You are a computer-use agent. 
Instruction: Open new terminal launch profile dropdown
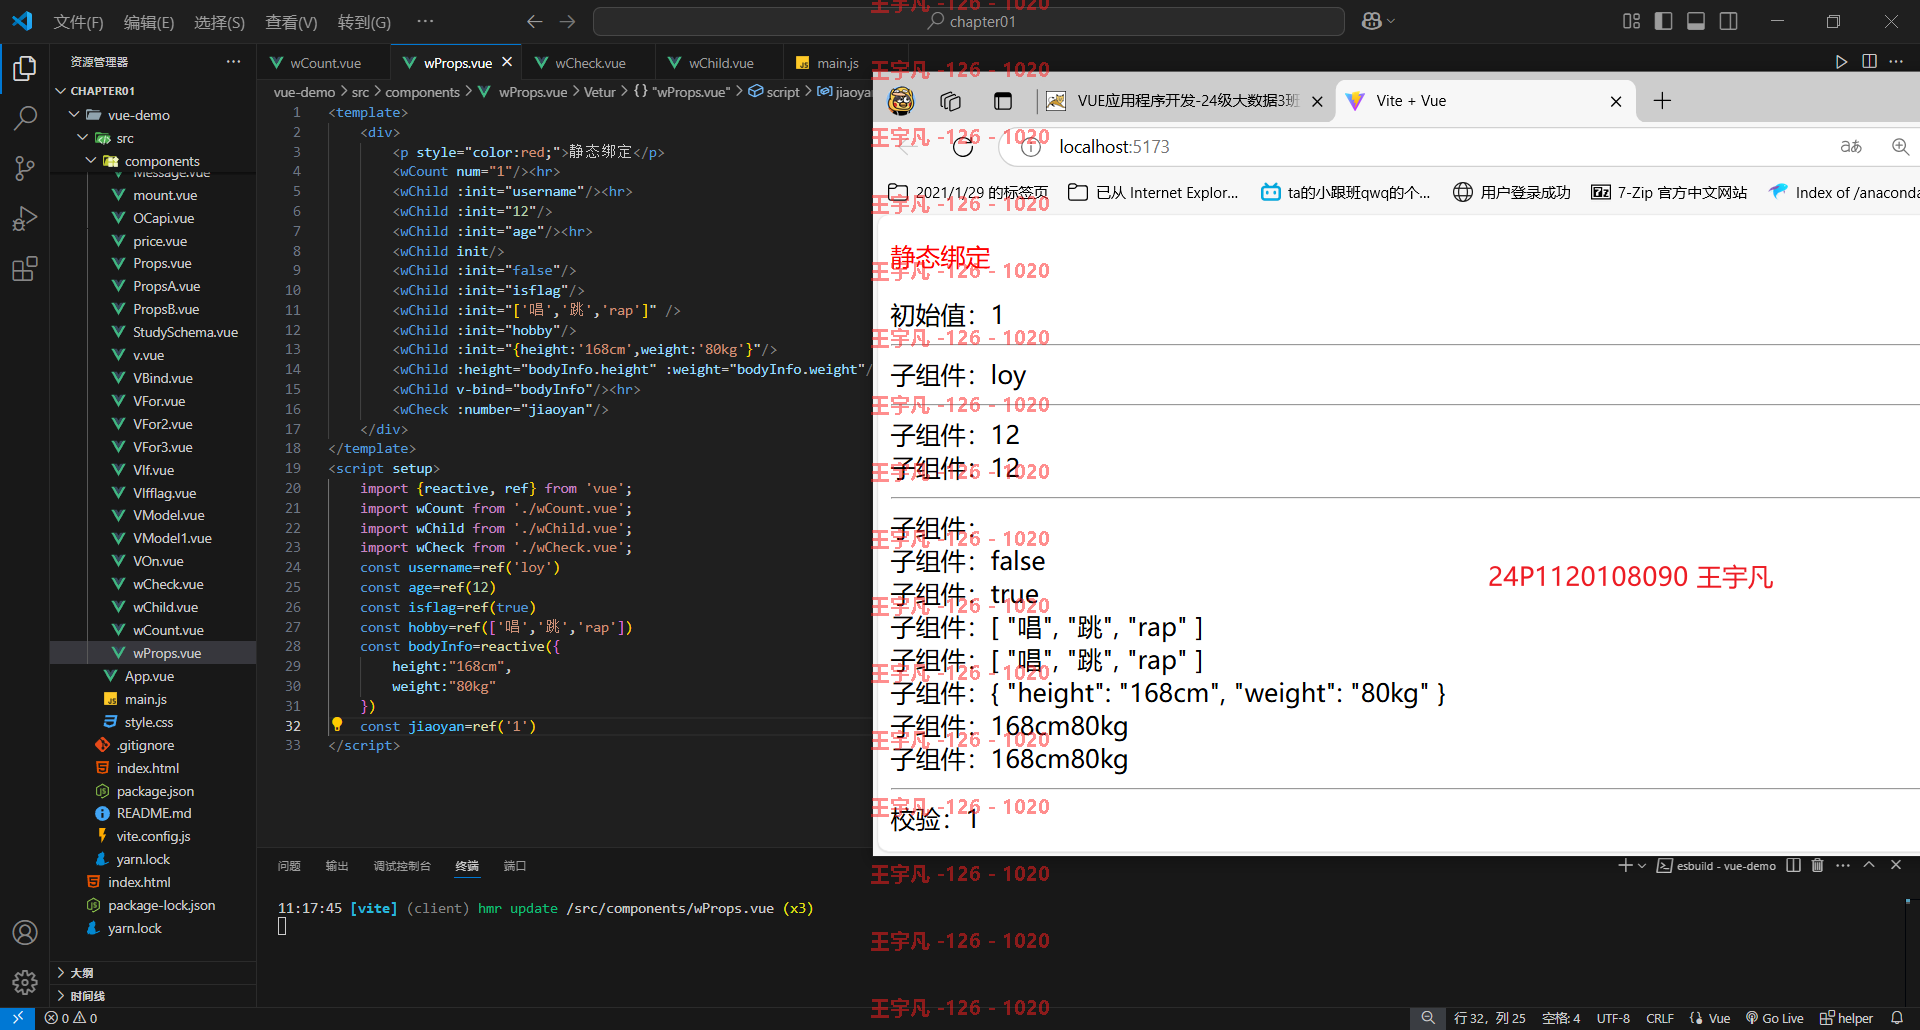tap(1642, 866)
